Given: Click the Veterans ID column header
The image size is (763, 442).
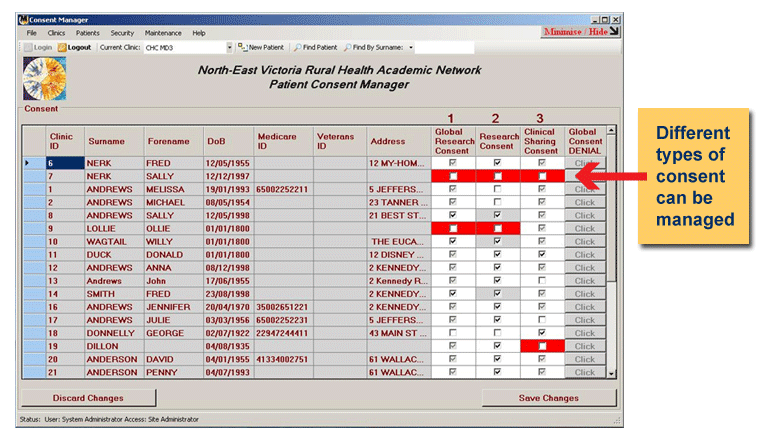Looking at the screenshot, I should 340,141.
